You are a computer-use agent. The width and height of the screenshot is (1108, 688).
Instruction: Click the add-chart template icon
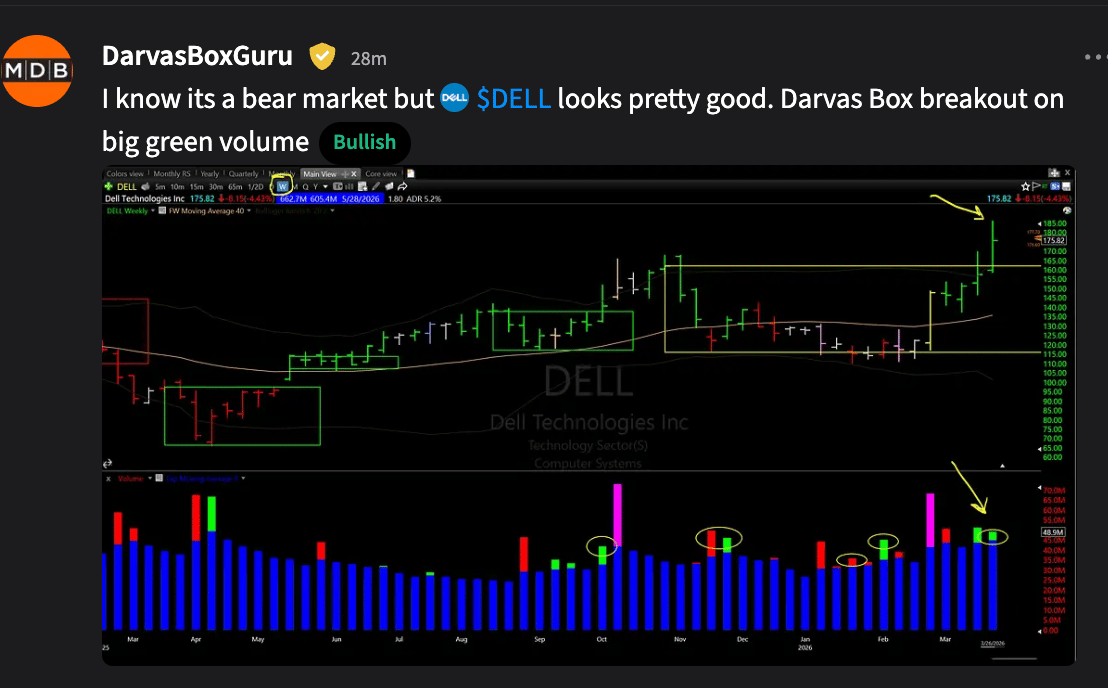click(363, 186)
